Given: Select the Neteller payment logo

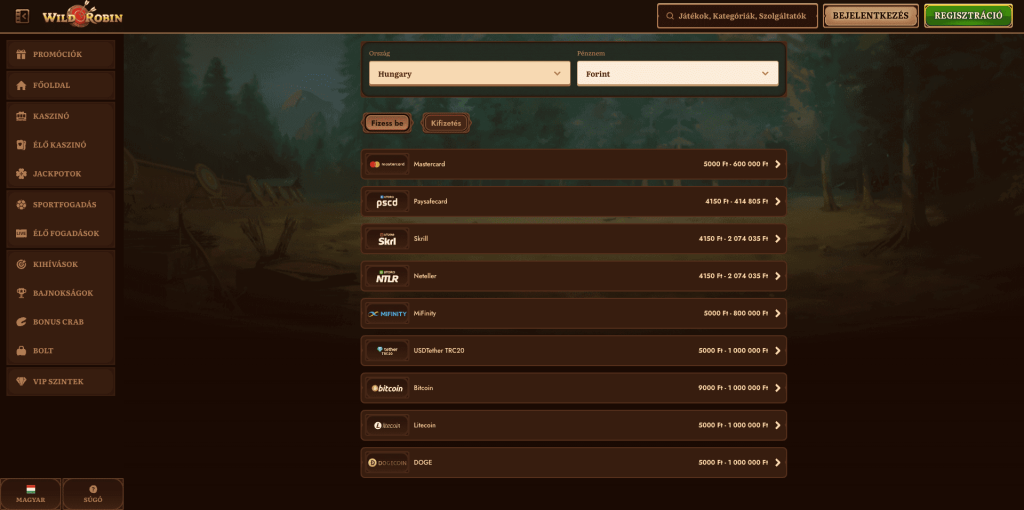Looking at the screenshot, I should pos(386,276).
